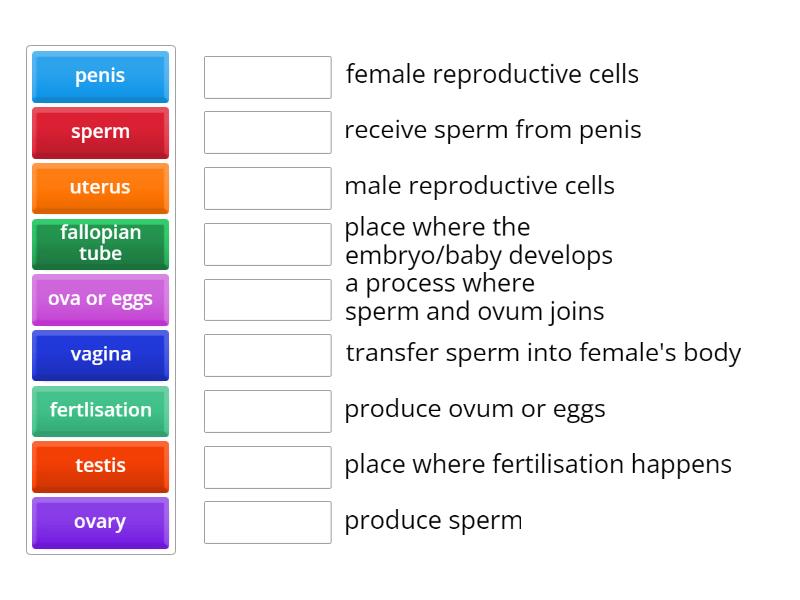
Task: Select the testis term tile
Action: click(100, 467)
